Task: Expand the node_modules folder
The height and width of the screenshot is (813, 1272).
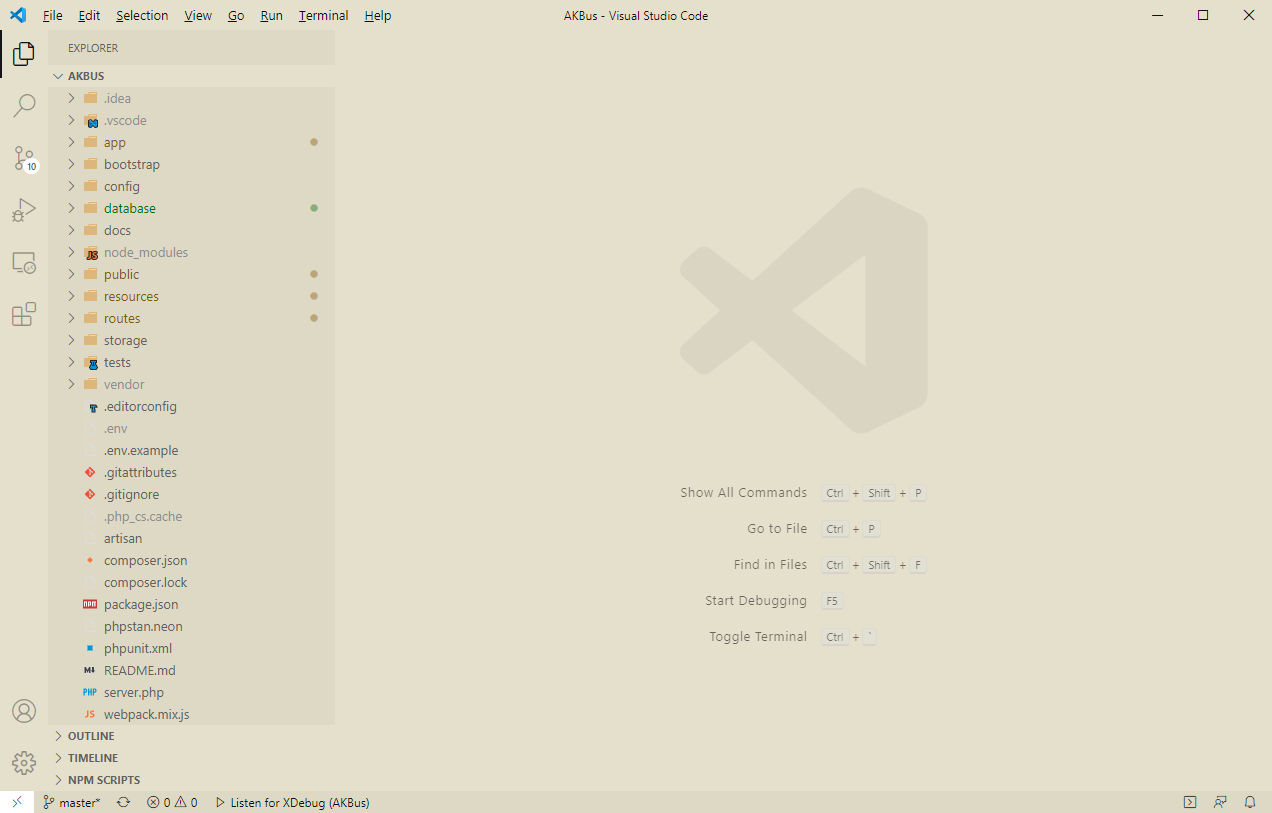Action: click(x=192, y=252)
